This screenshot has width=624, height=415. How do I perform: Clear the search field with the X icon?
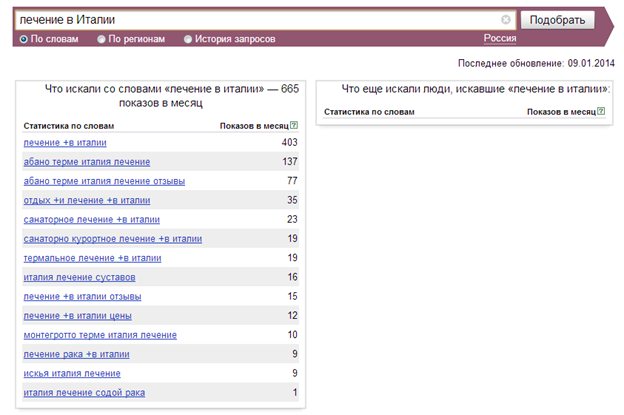[505, 19]
